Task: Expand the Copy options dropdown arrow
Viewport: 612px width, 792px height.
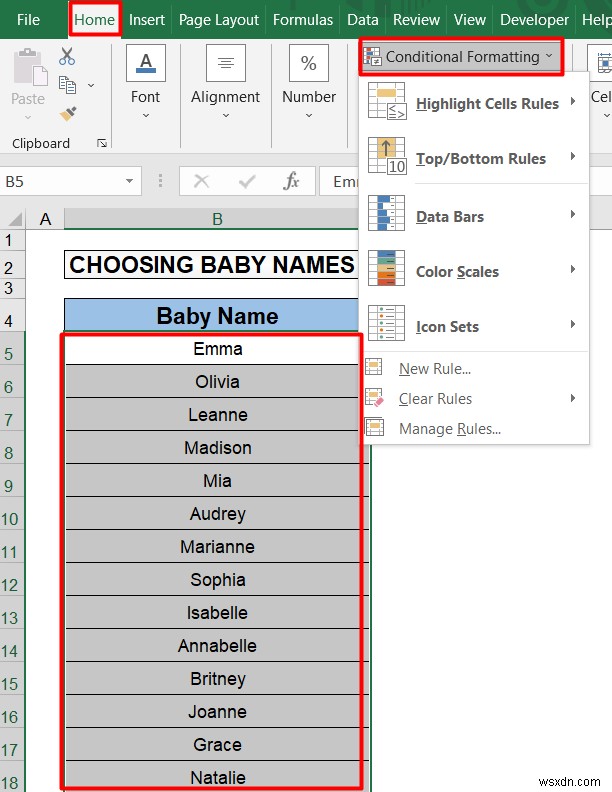Action: click(91, 85)
